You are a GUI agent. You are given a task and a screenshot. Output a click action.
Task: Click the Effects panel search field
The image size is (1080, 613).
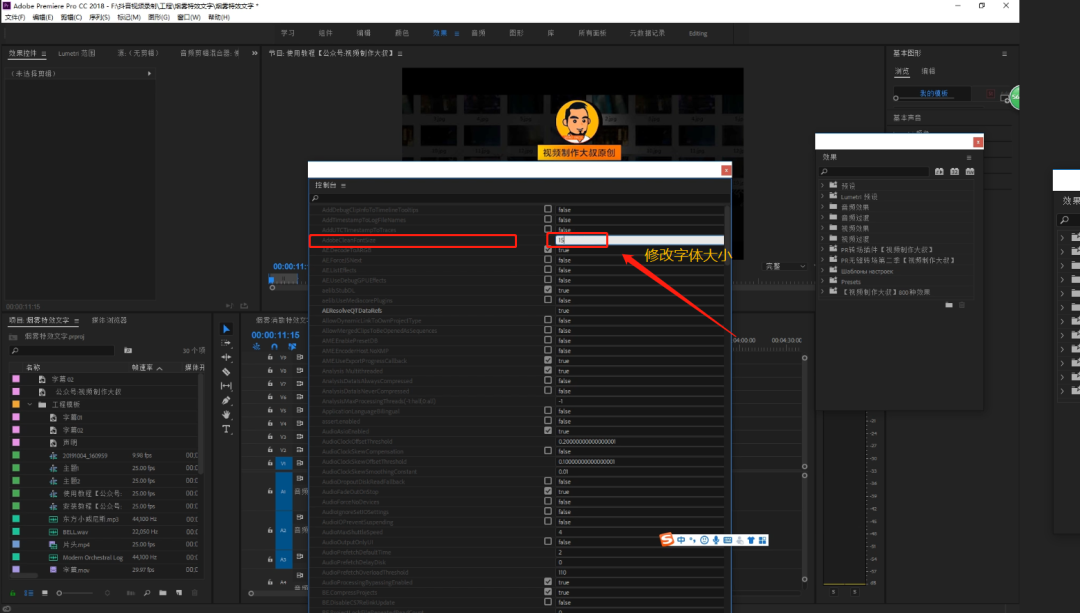(x=873, y=172)
